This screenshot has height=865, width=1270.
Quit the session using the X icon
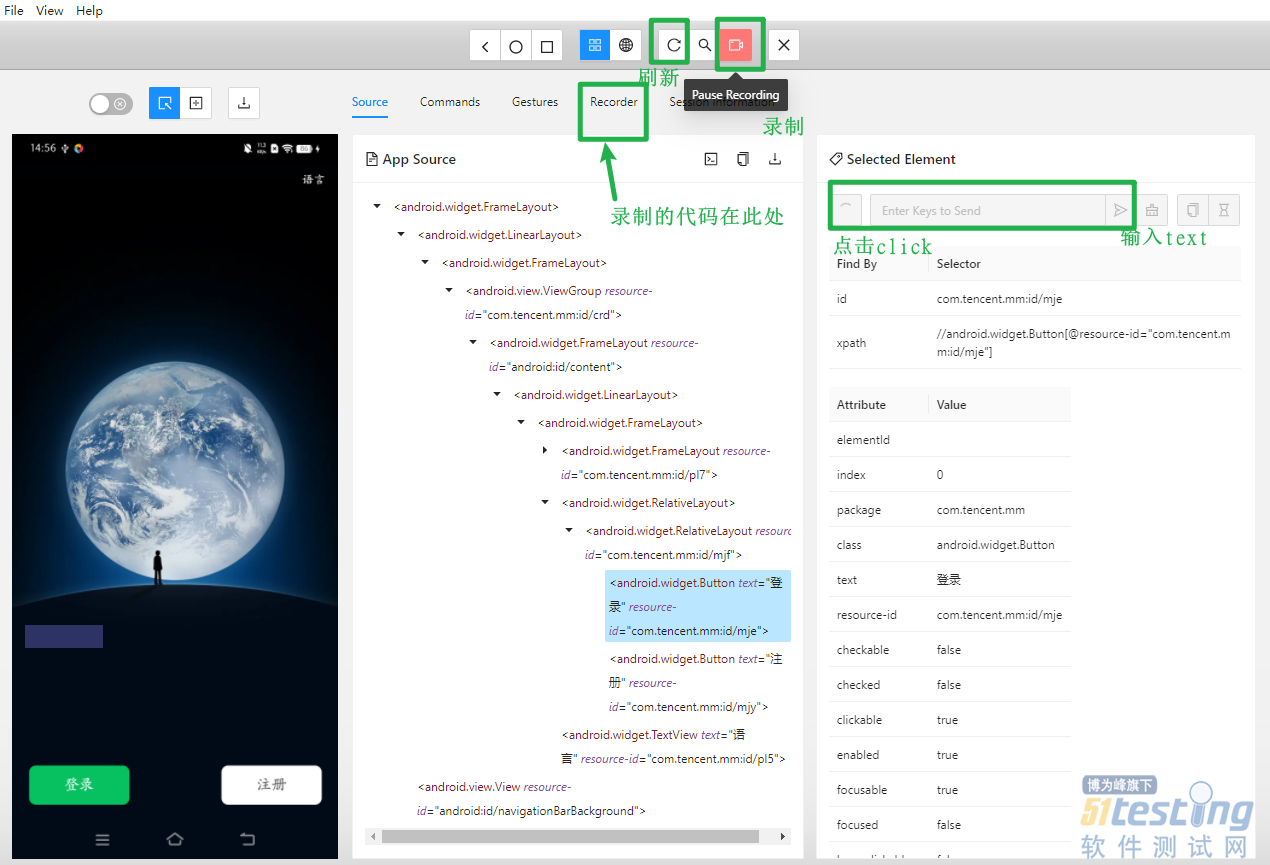784,45
